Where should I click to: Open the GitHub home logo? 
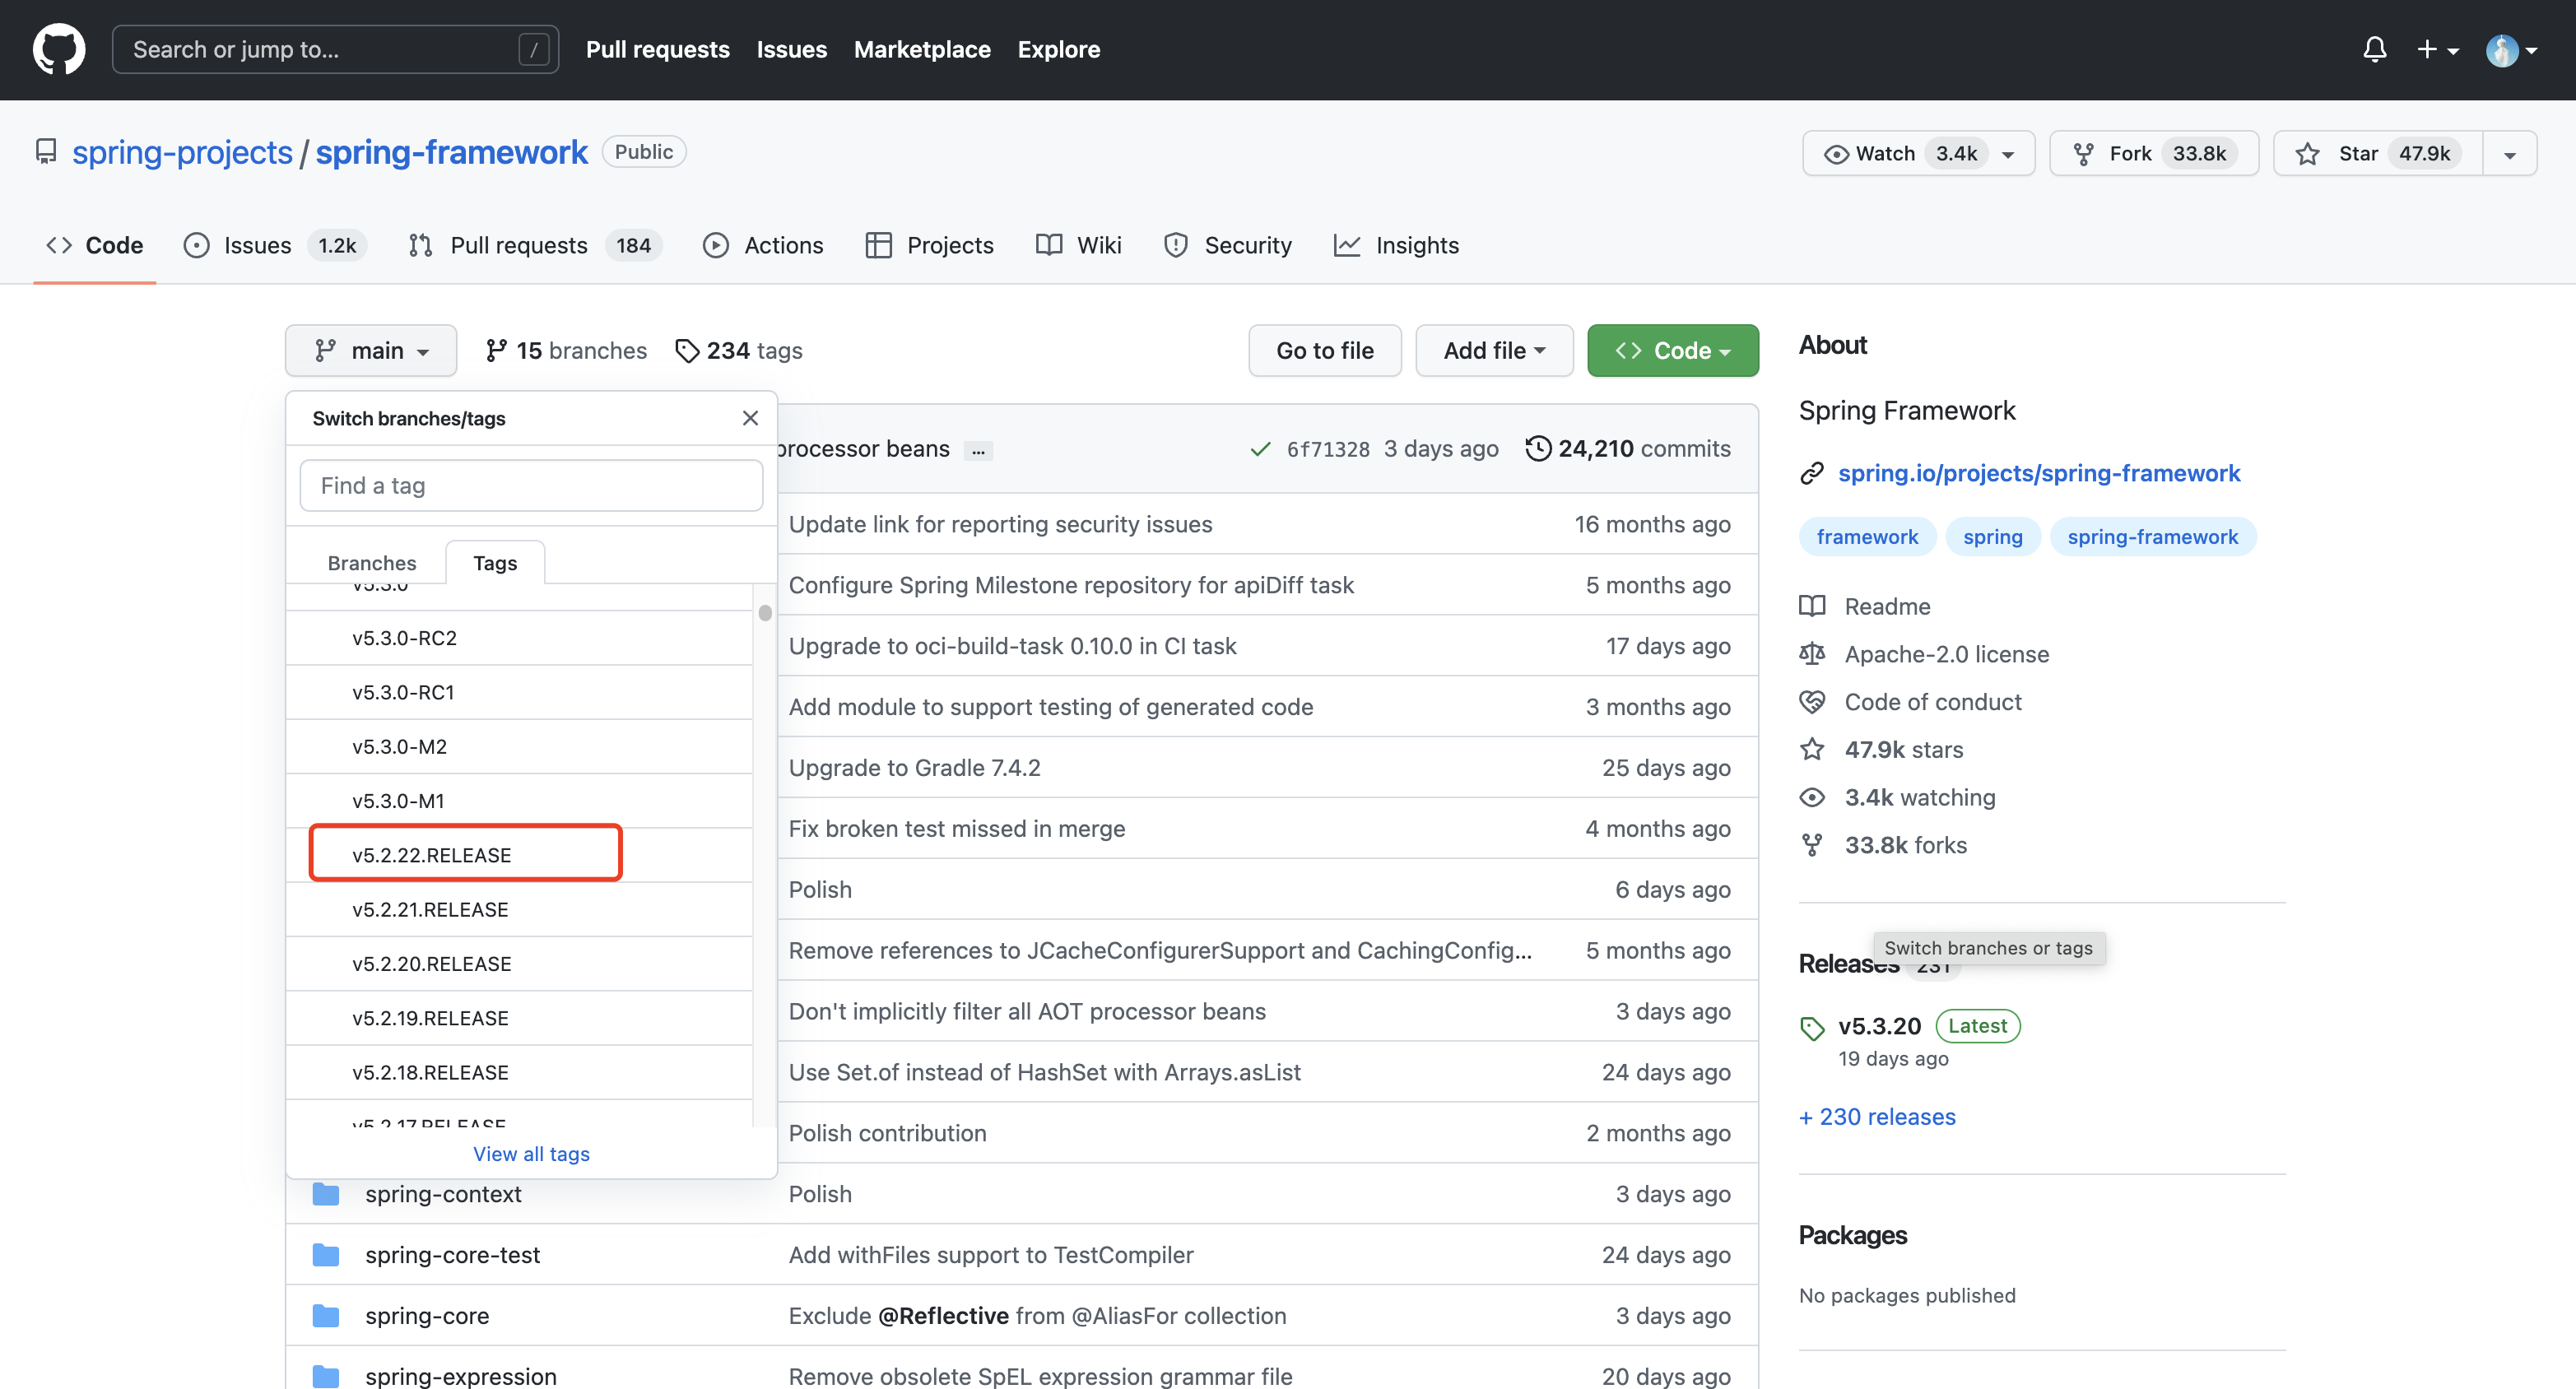59,49
